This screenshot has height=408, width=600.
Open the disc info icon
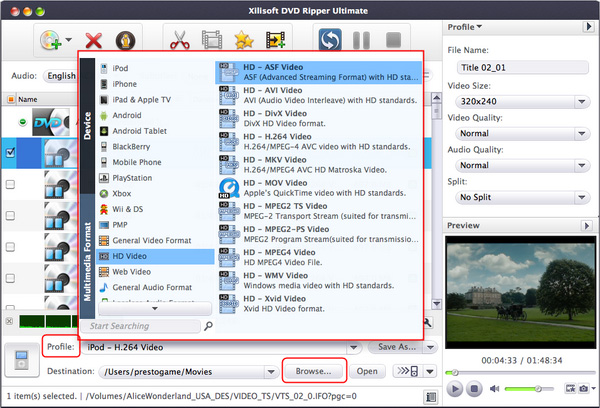coord(125,40)
